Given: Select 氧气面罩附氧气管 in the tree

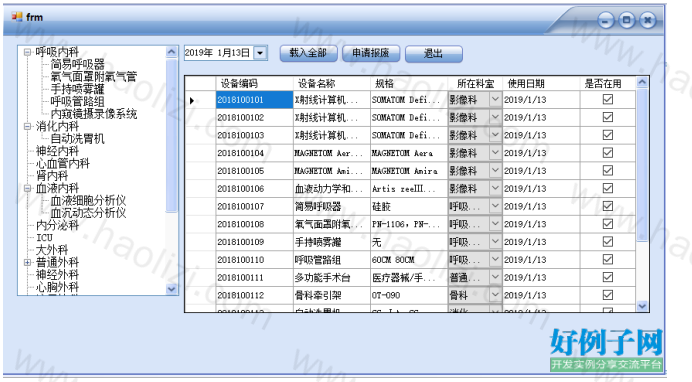Looking at the screenshot, I should (x=94, y=77).
